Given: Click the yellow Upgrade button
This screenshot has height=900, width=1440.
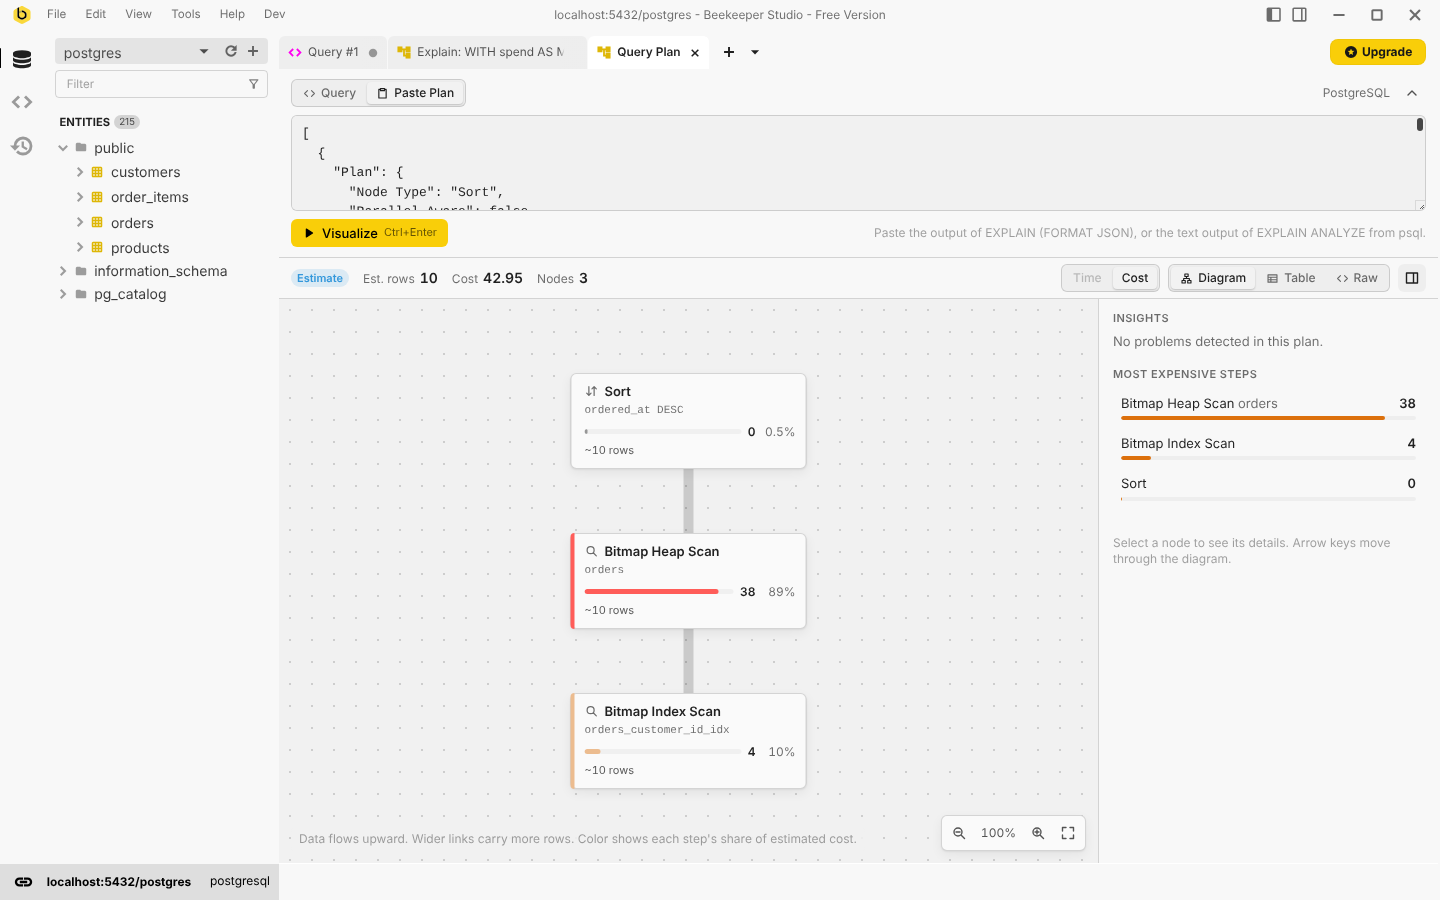Looking at the screenshot, I should pyautogui.click(x=1378, y=52).
